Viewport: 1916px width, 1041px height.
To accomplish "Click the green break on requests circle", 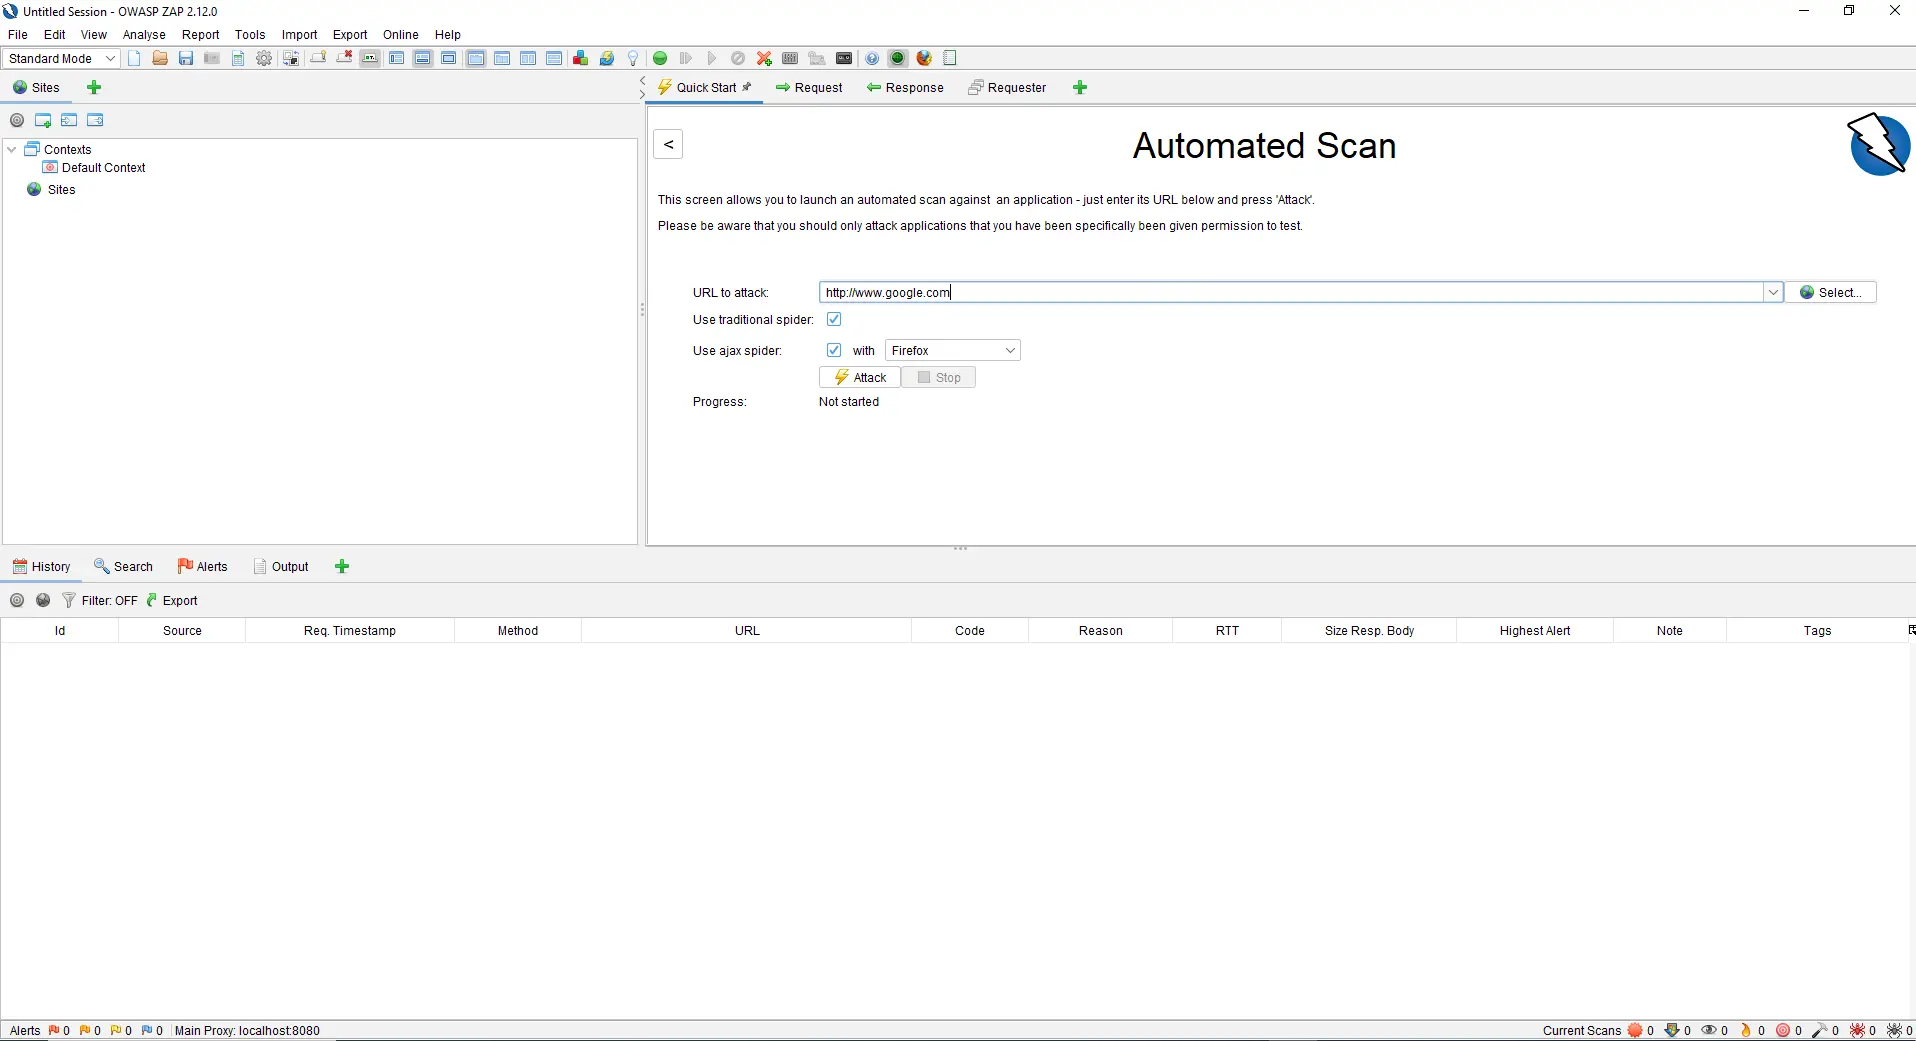I will pyautogui.click(x=660, y=58).
